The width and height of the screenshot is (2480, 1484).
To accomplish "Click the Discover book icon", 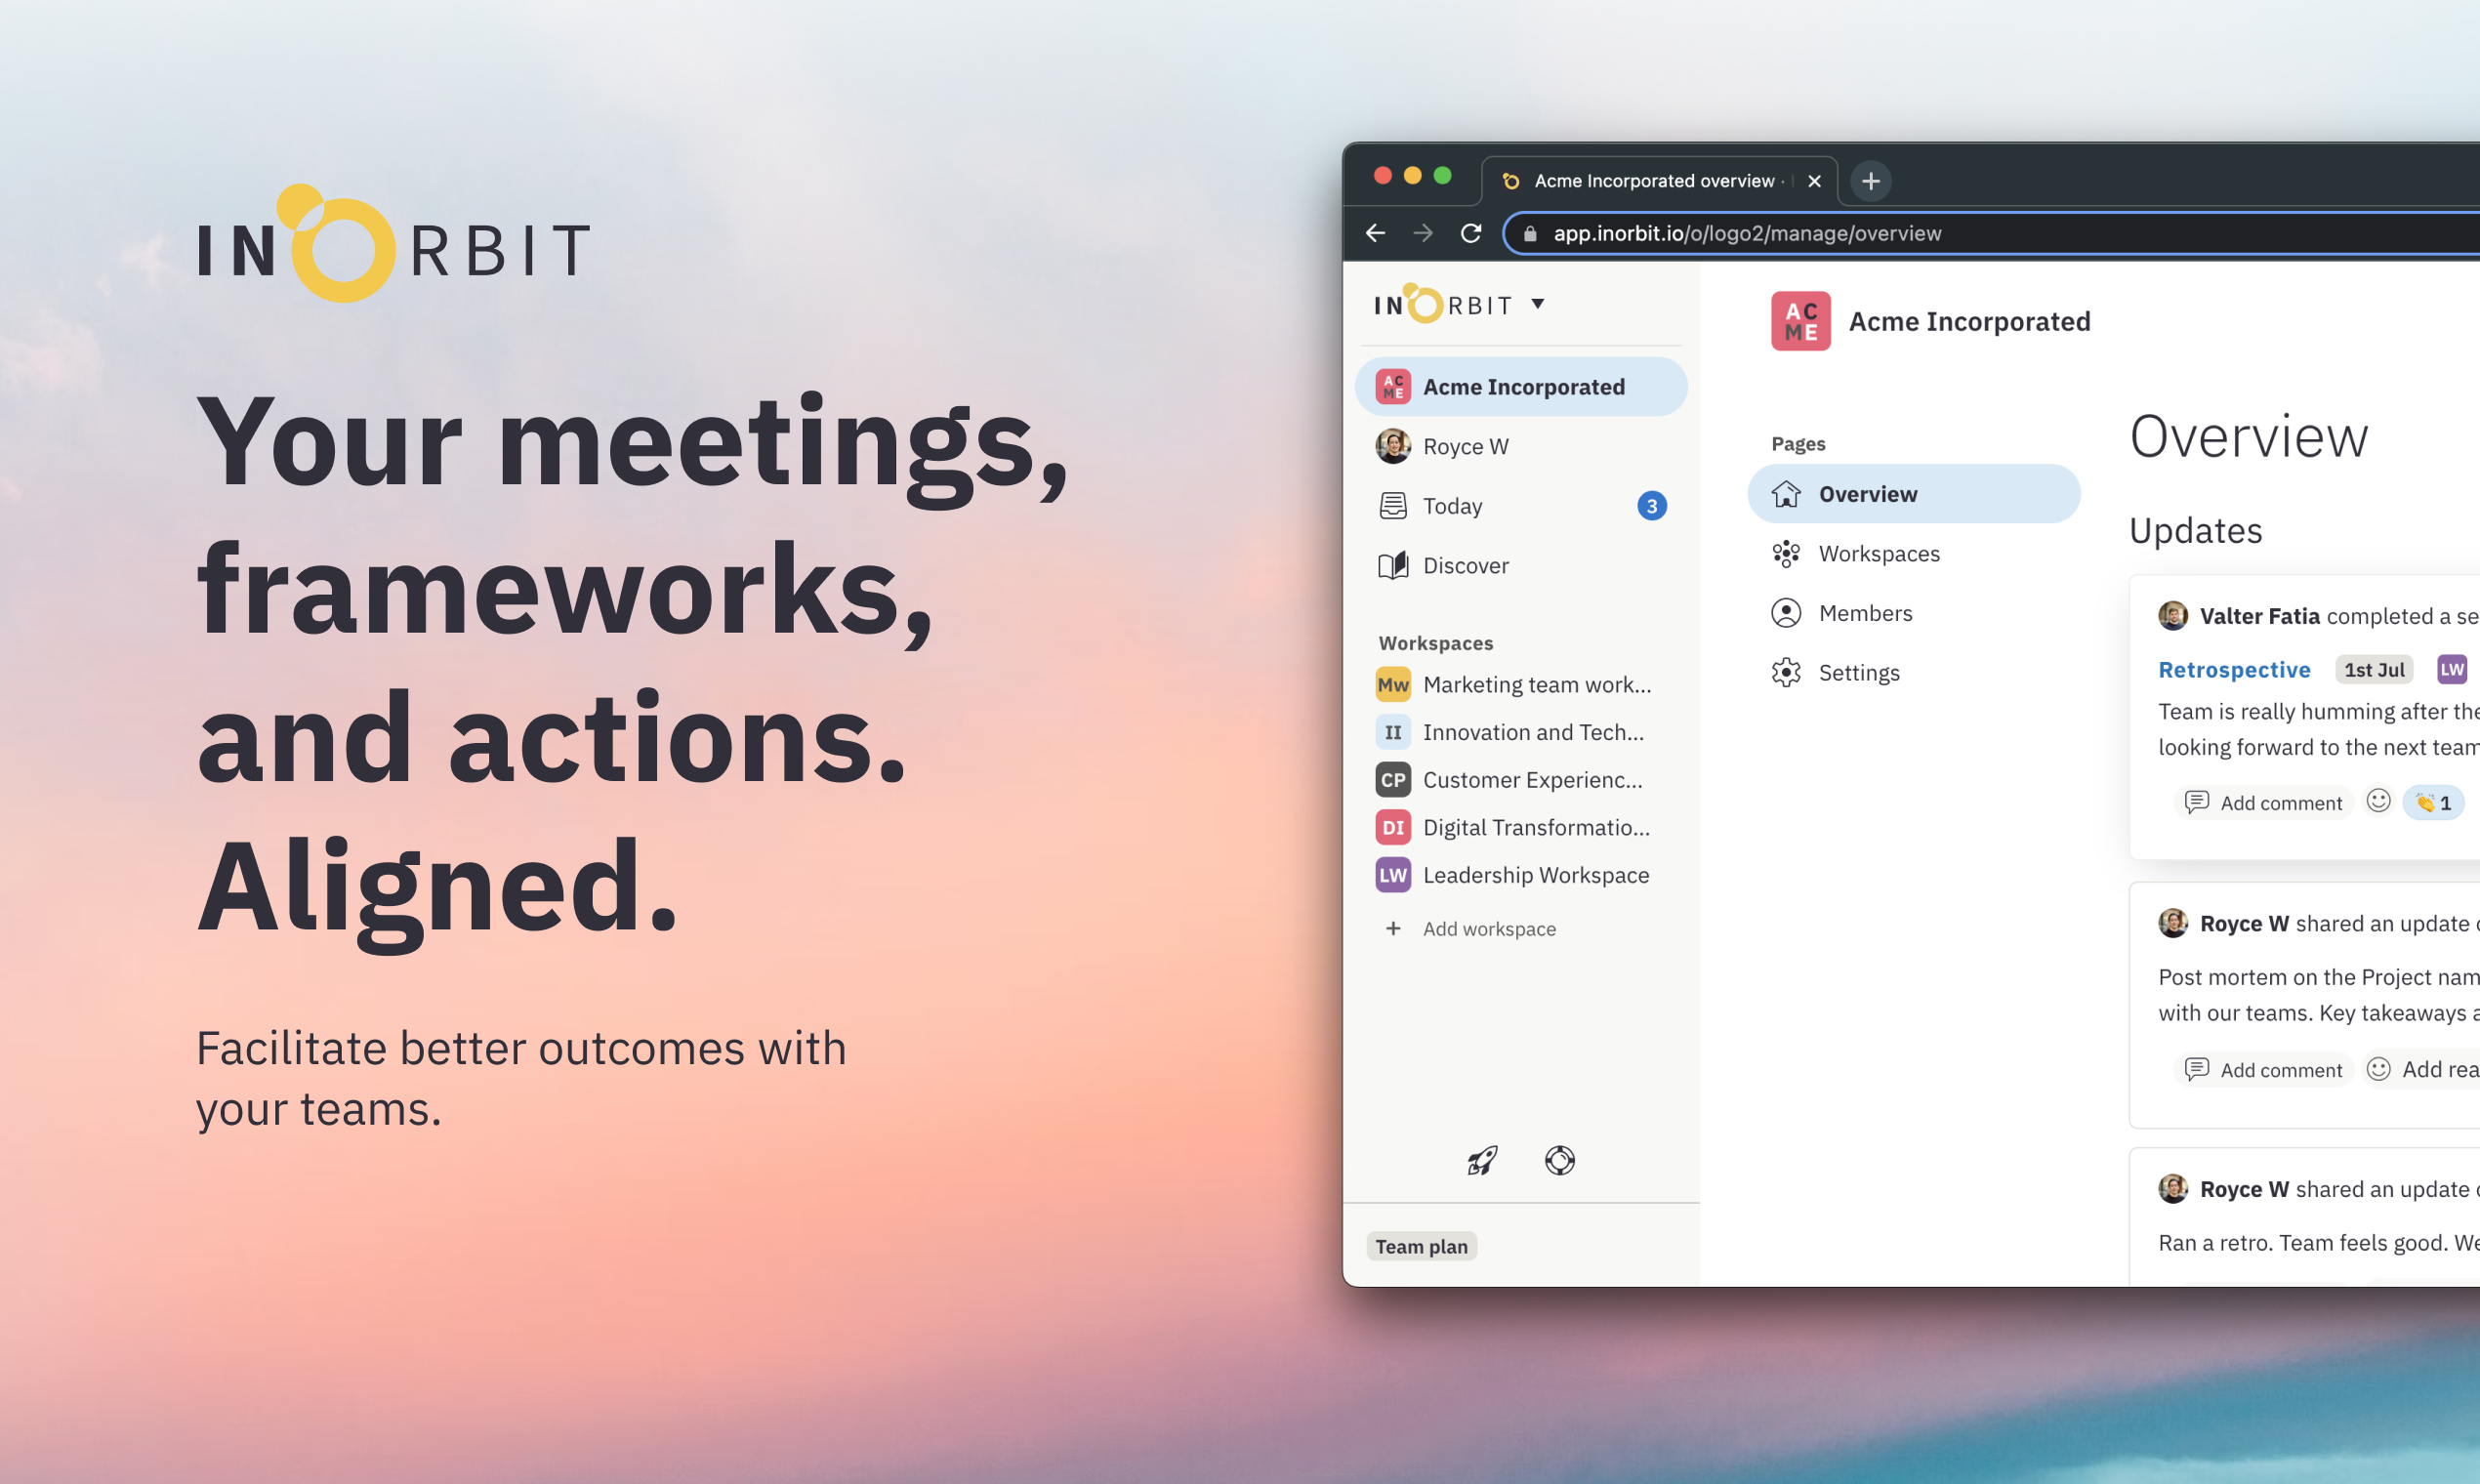I will tap(1393, 565).
